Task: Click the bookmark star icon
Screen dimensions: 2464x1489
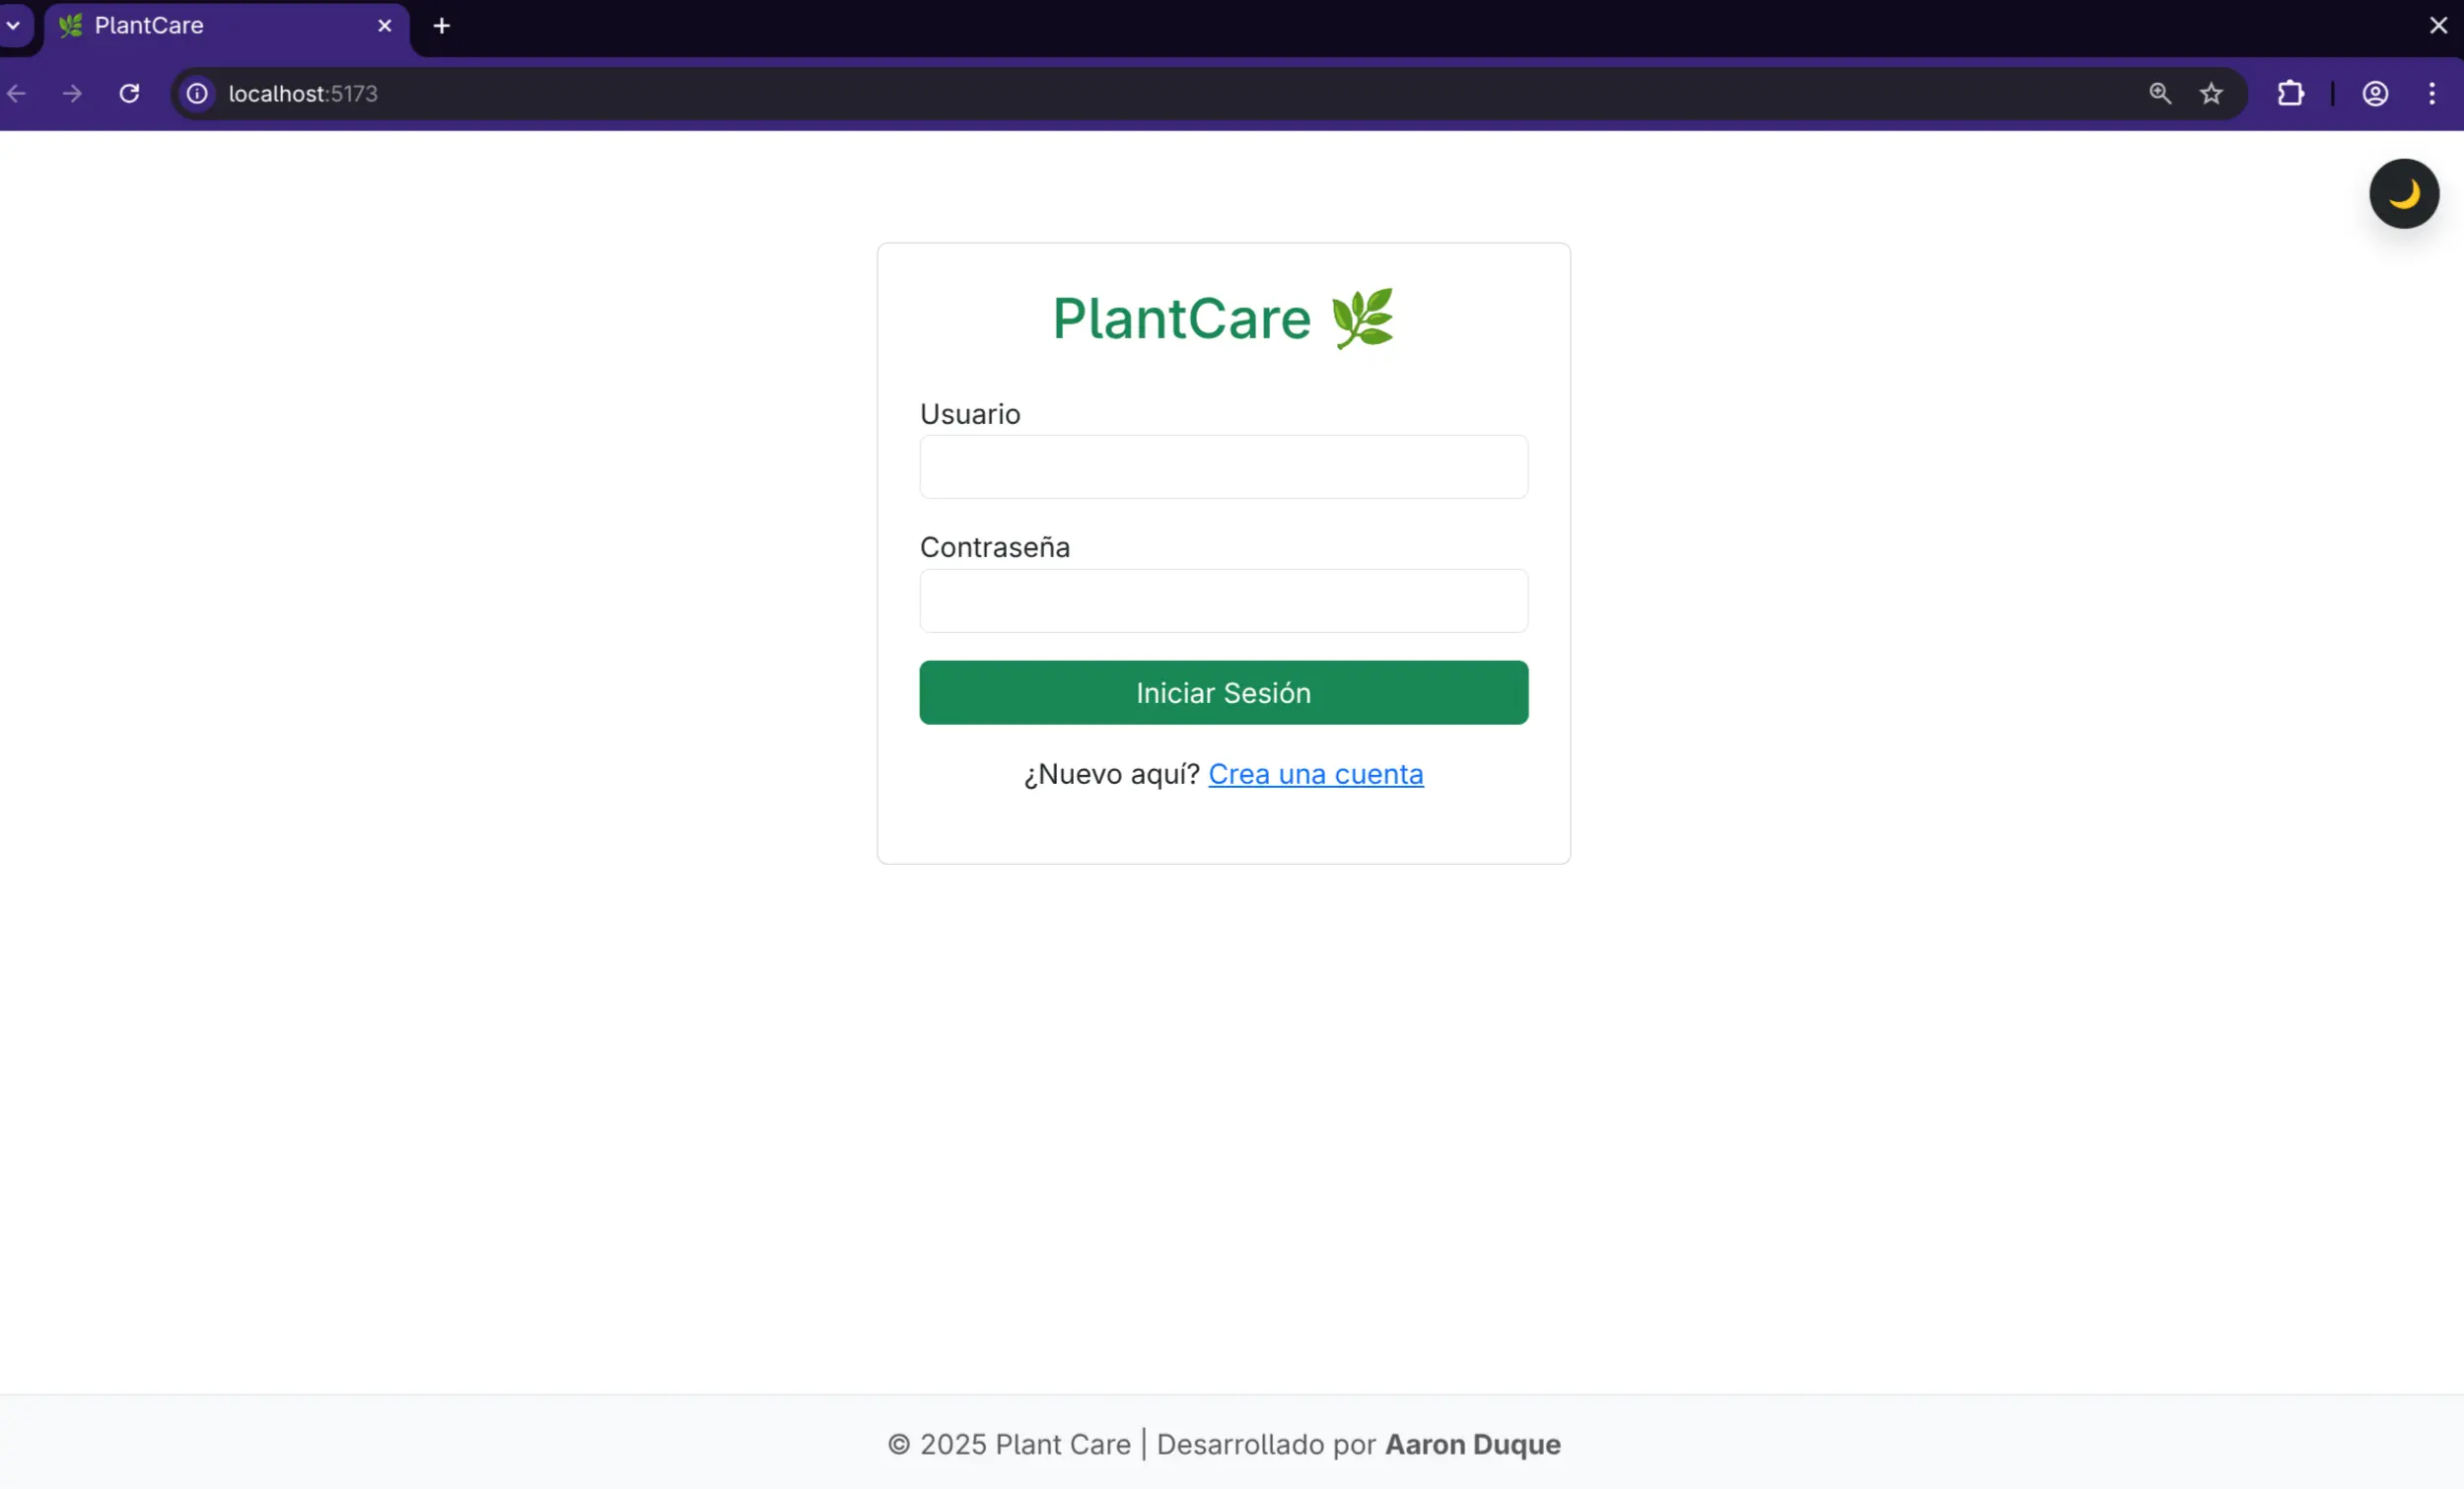Action: tap(2212, 93)
